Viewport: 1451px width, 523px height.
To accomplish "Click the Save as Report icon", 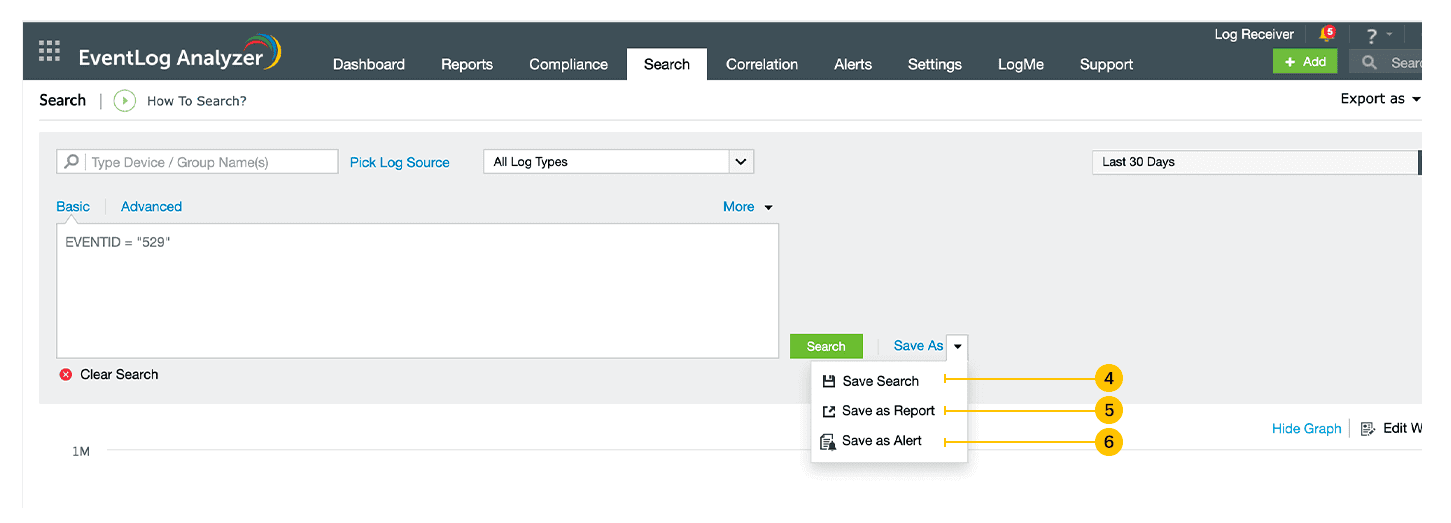I will click(828, 411).
